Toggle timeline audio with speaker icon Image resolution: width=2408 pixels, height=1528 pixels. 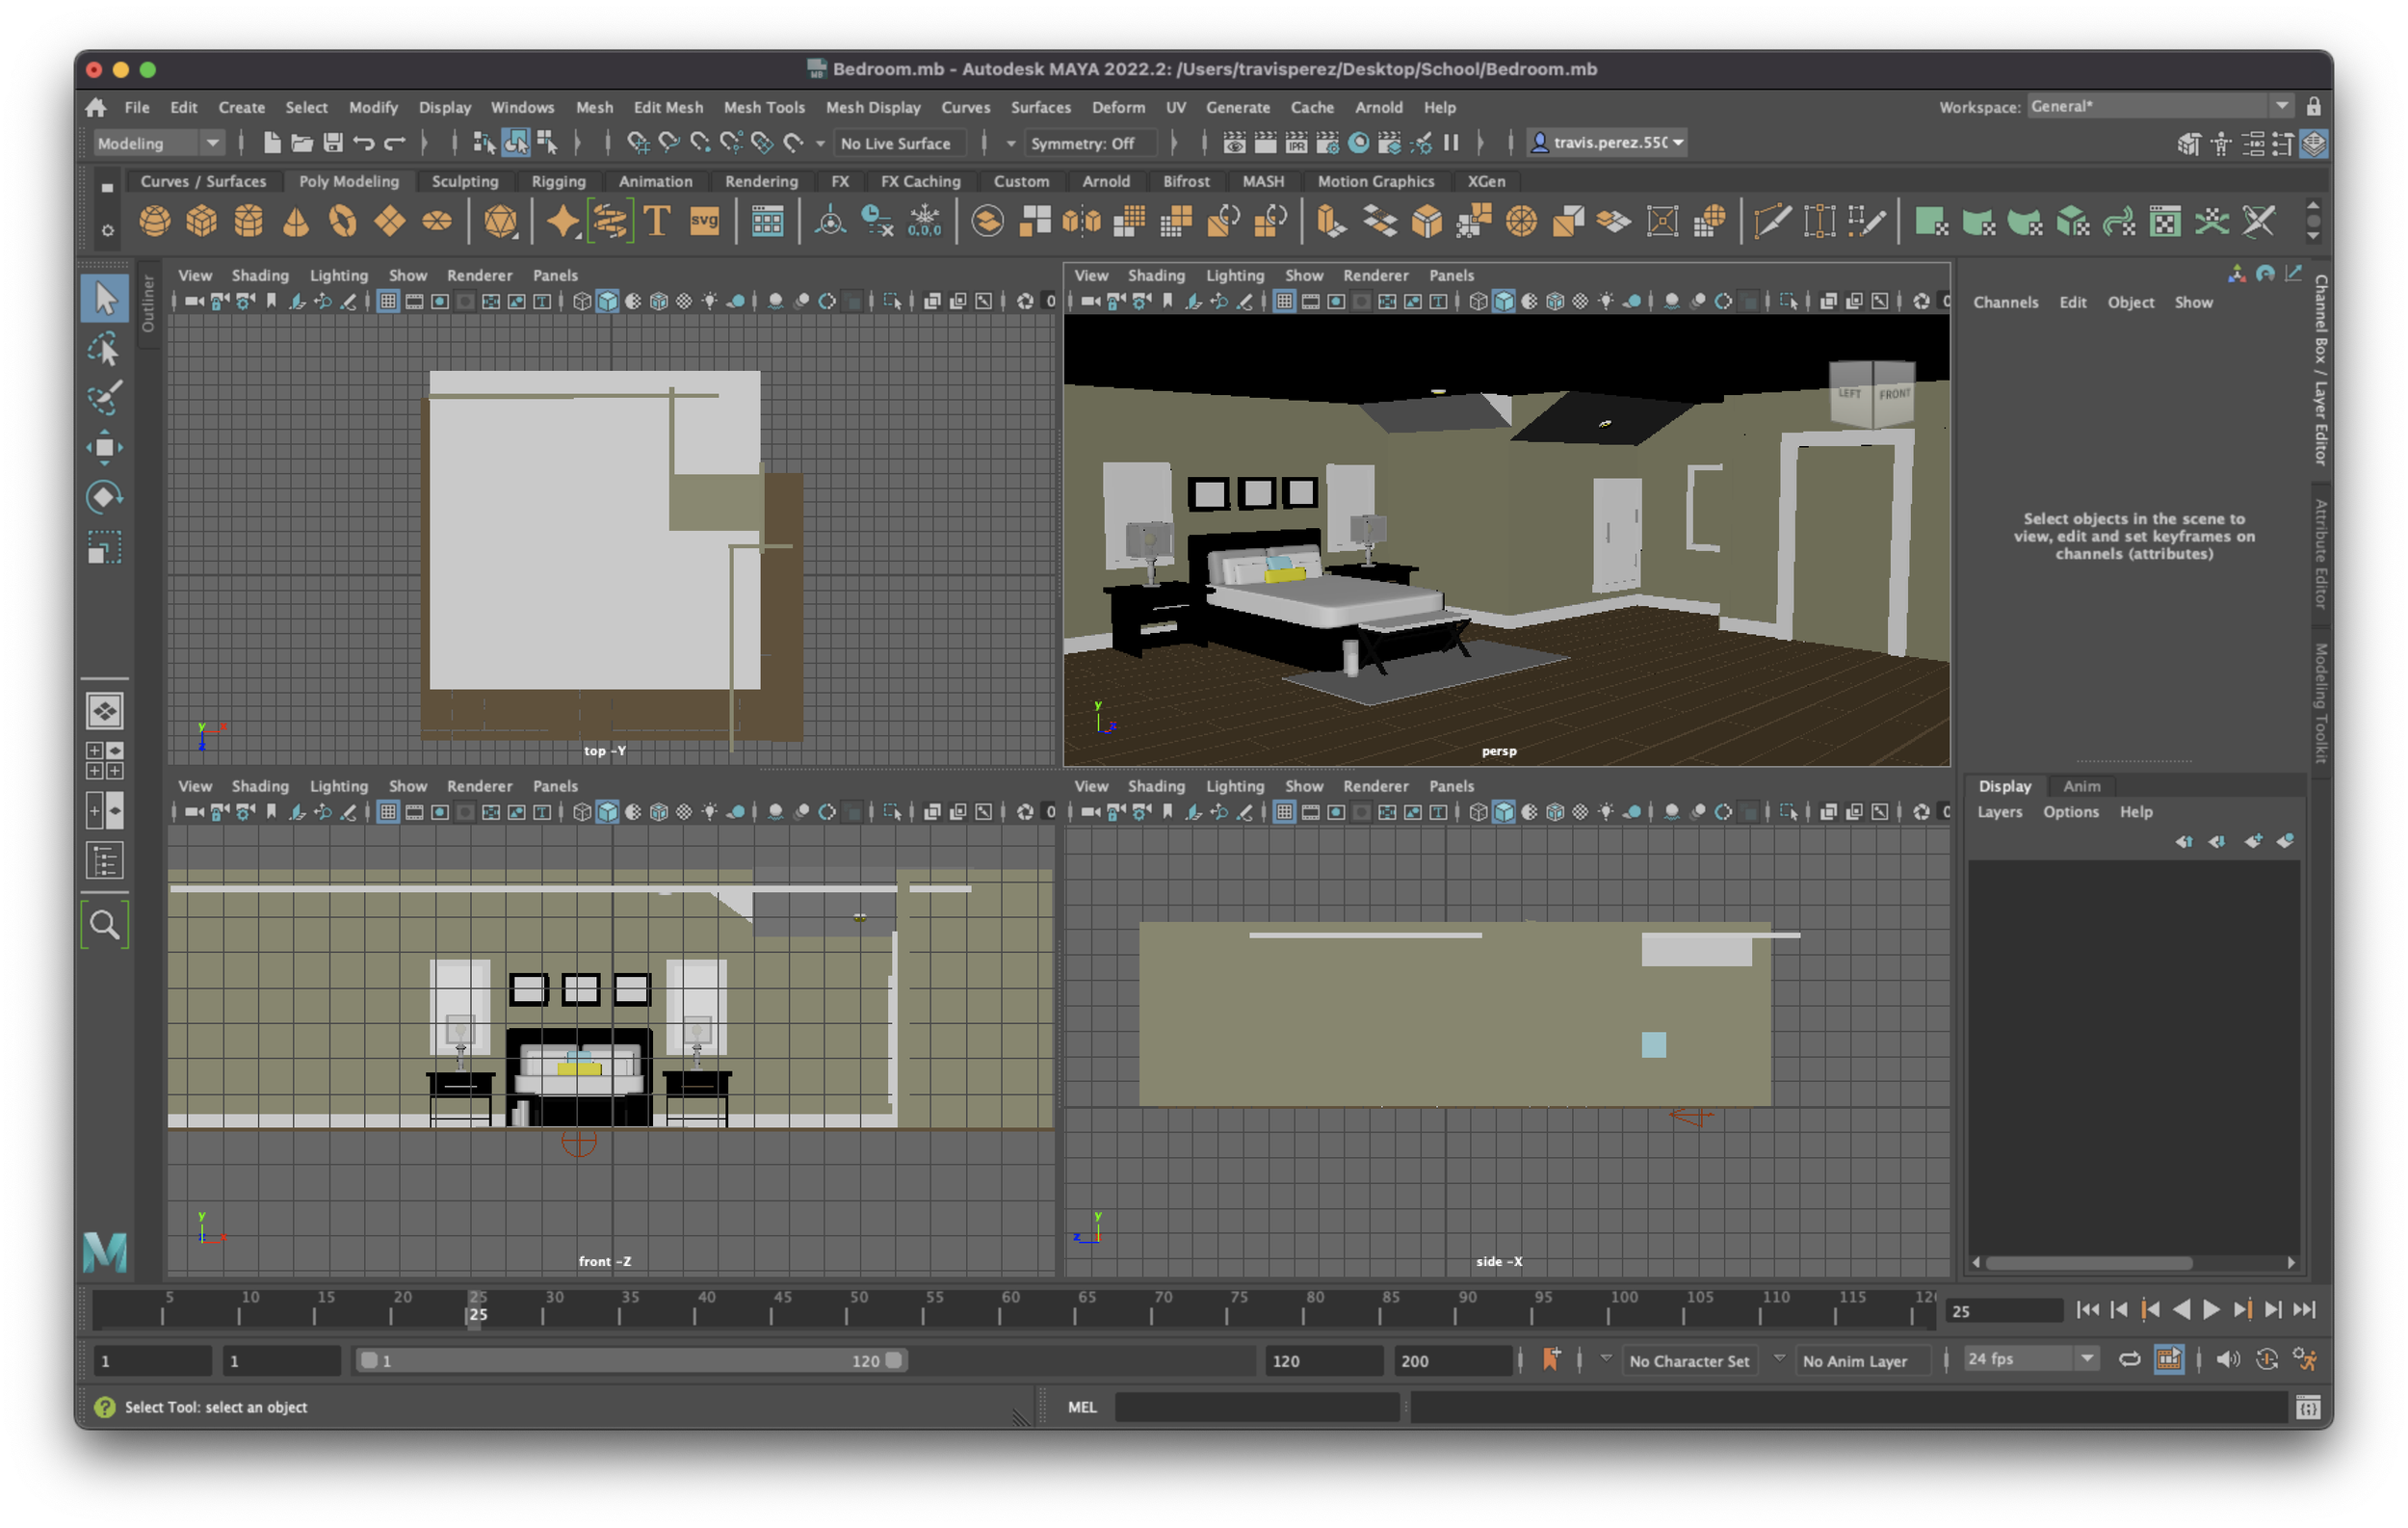(x=2227, y=1359)
